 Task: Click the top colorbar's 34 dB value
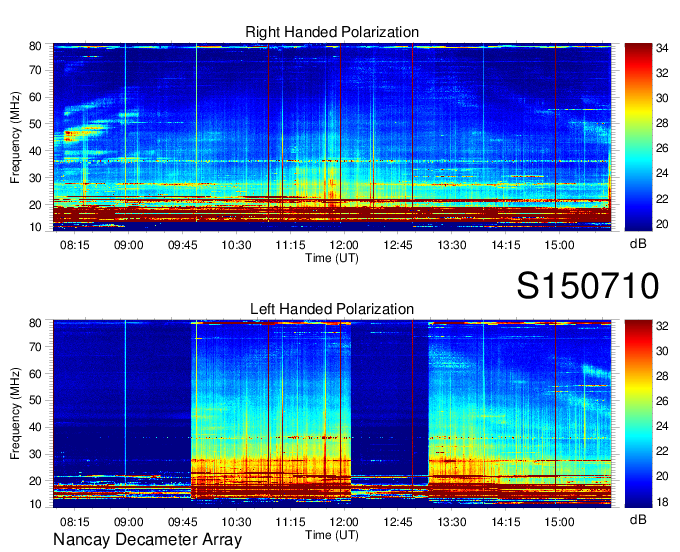(x=662, y=48)
